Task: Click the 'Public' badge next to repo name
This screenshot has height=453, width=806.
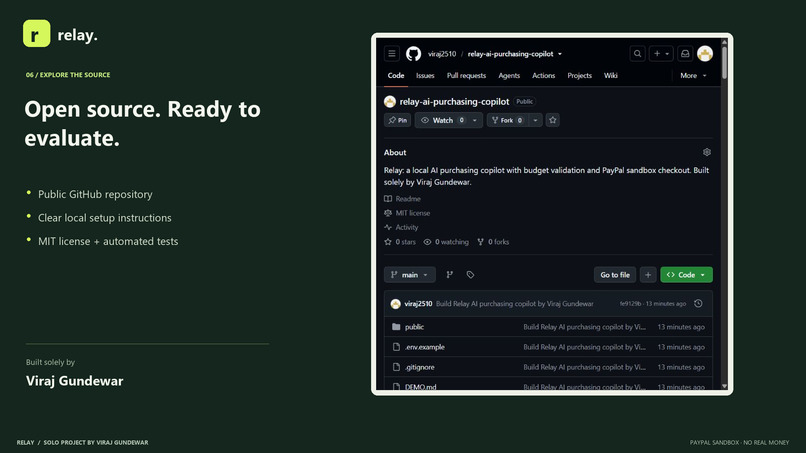Action: [x=524, y=102]
